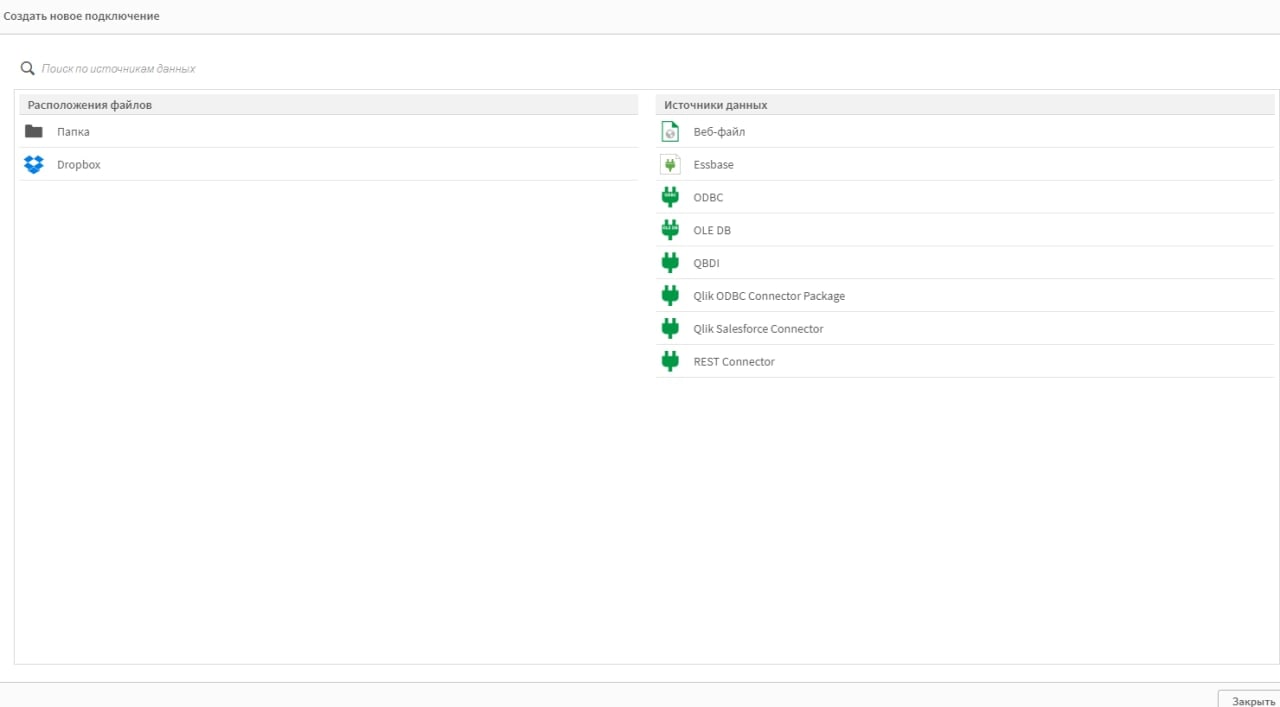This screenshot has height=707, width=1280.
Task: Select the QBDI text label
Action: (706, 264)
